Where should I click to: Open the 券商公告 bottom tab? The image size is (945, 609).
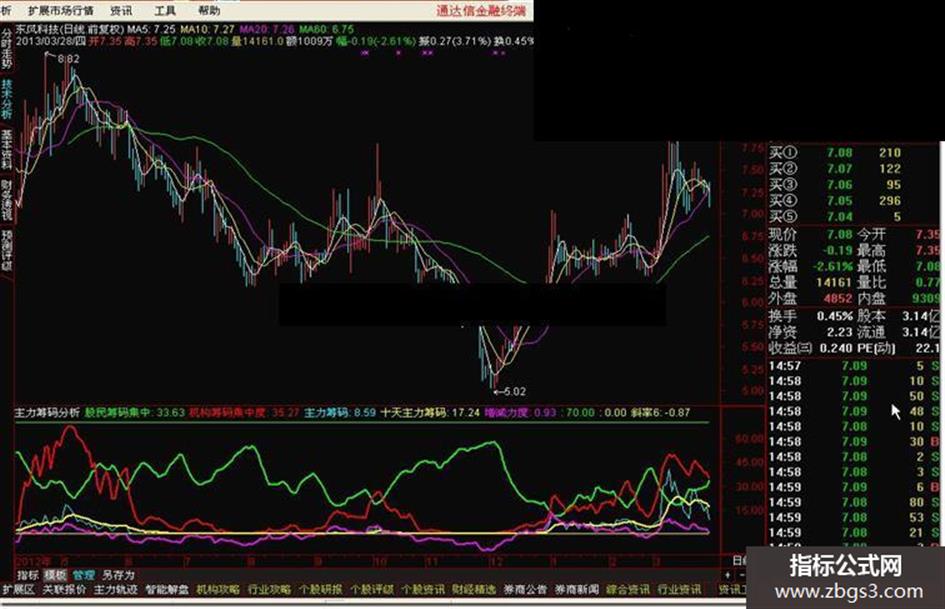point(526,589)
